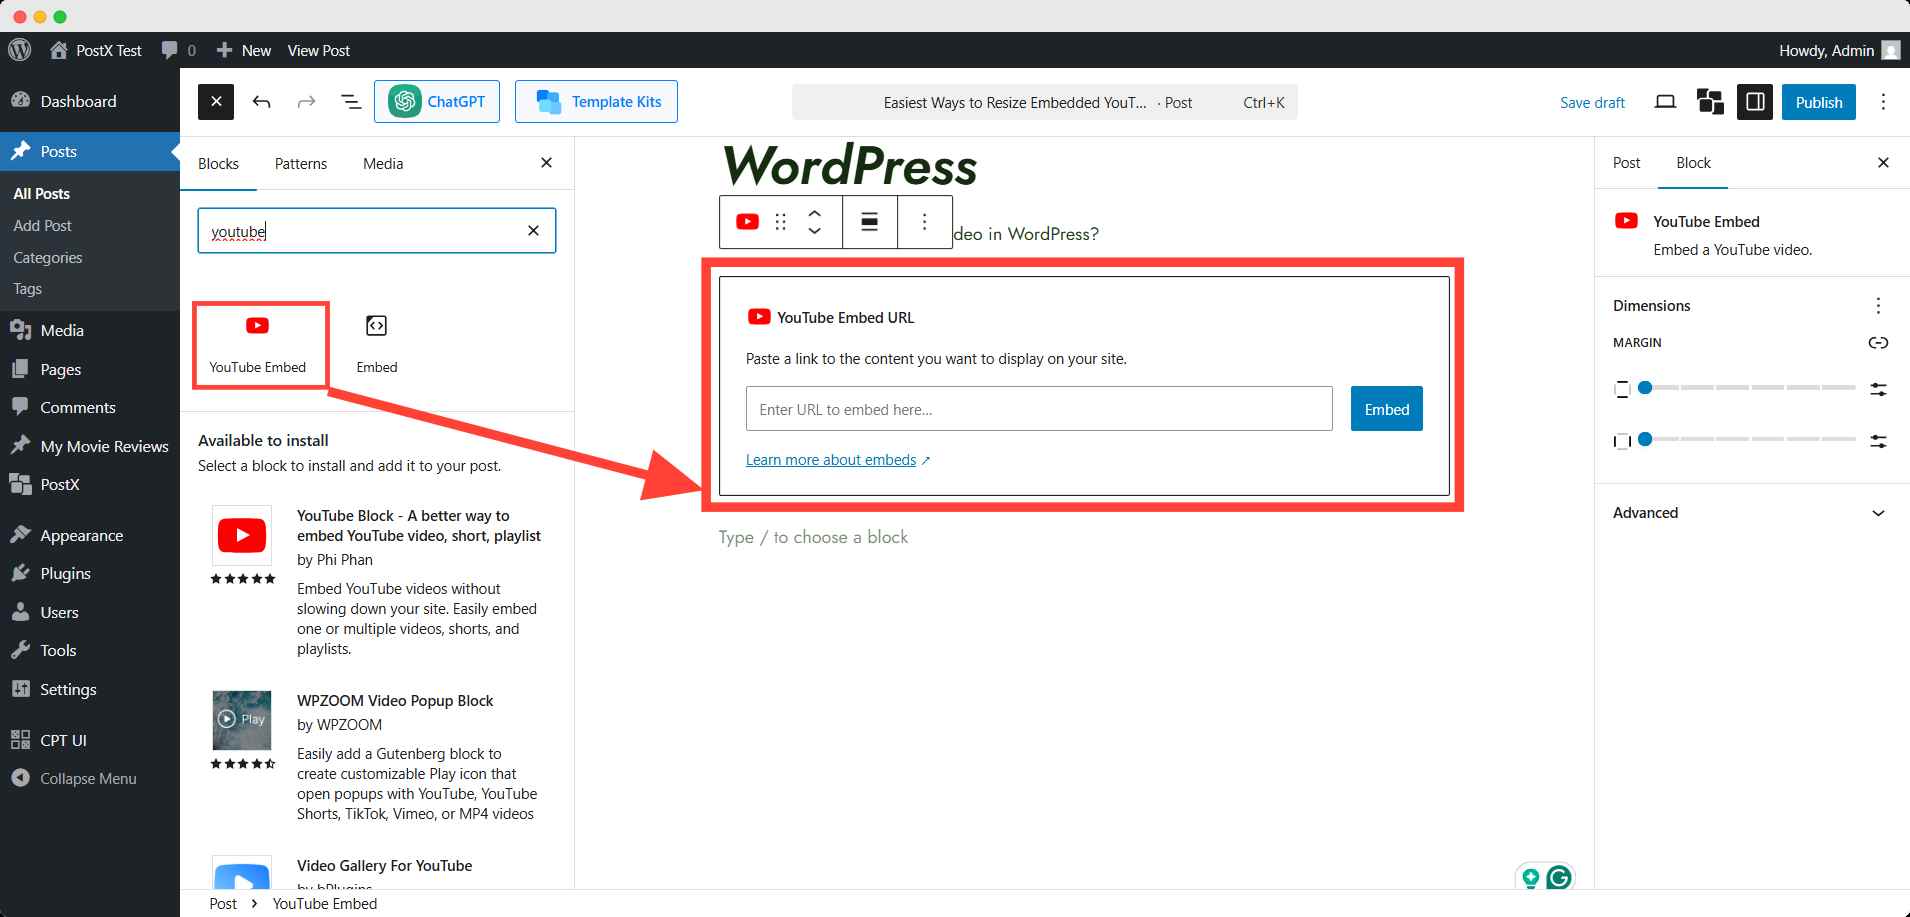Viewport: 1910px width, 917px height.
Task: Close the settings sidebar
Action: (x=1883, y=163)
